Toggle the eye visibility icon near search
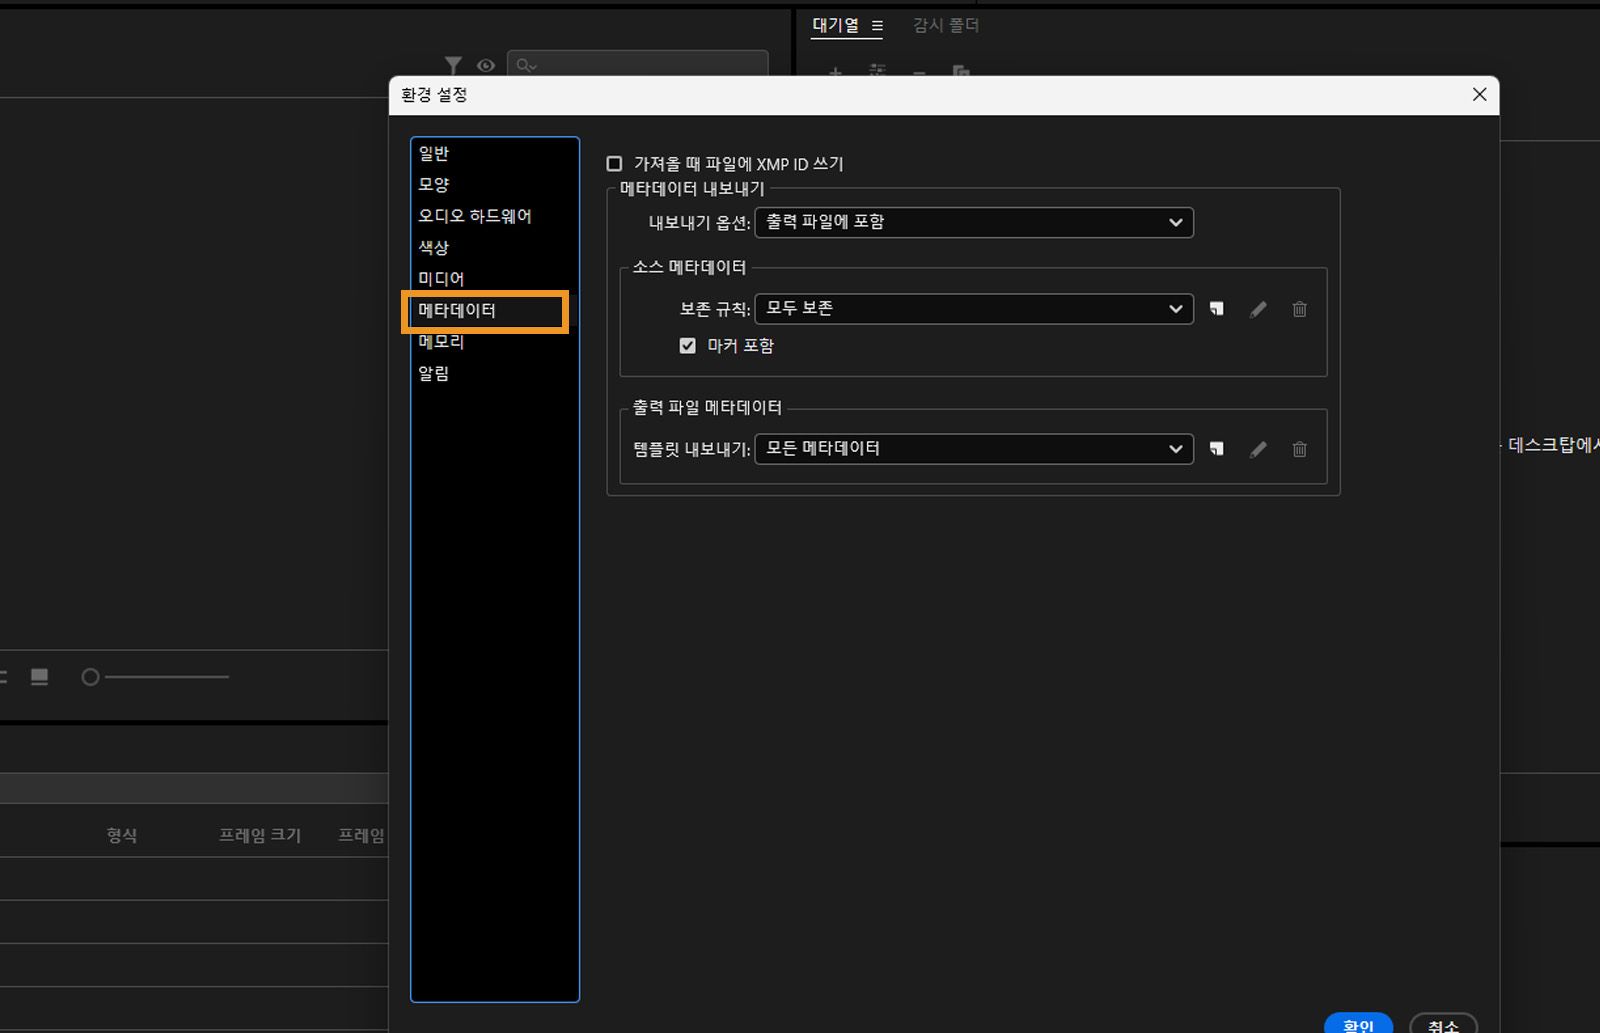 click(x=486, y=65)
